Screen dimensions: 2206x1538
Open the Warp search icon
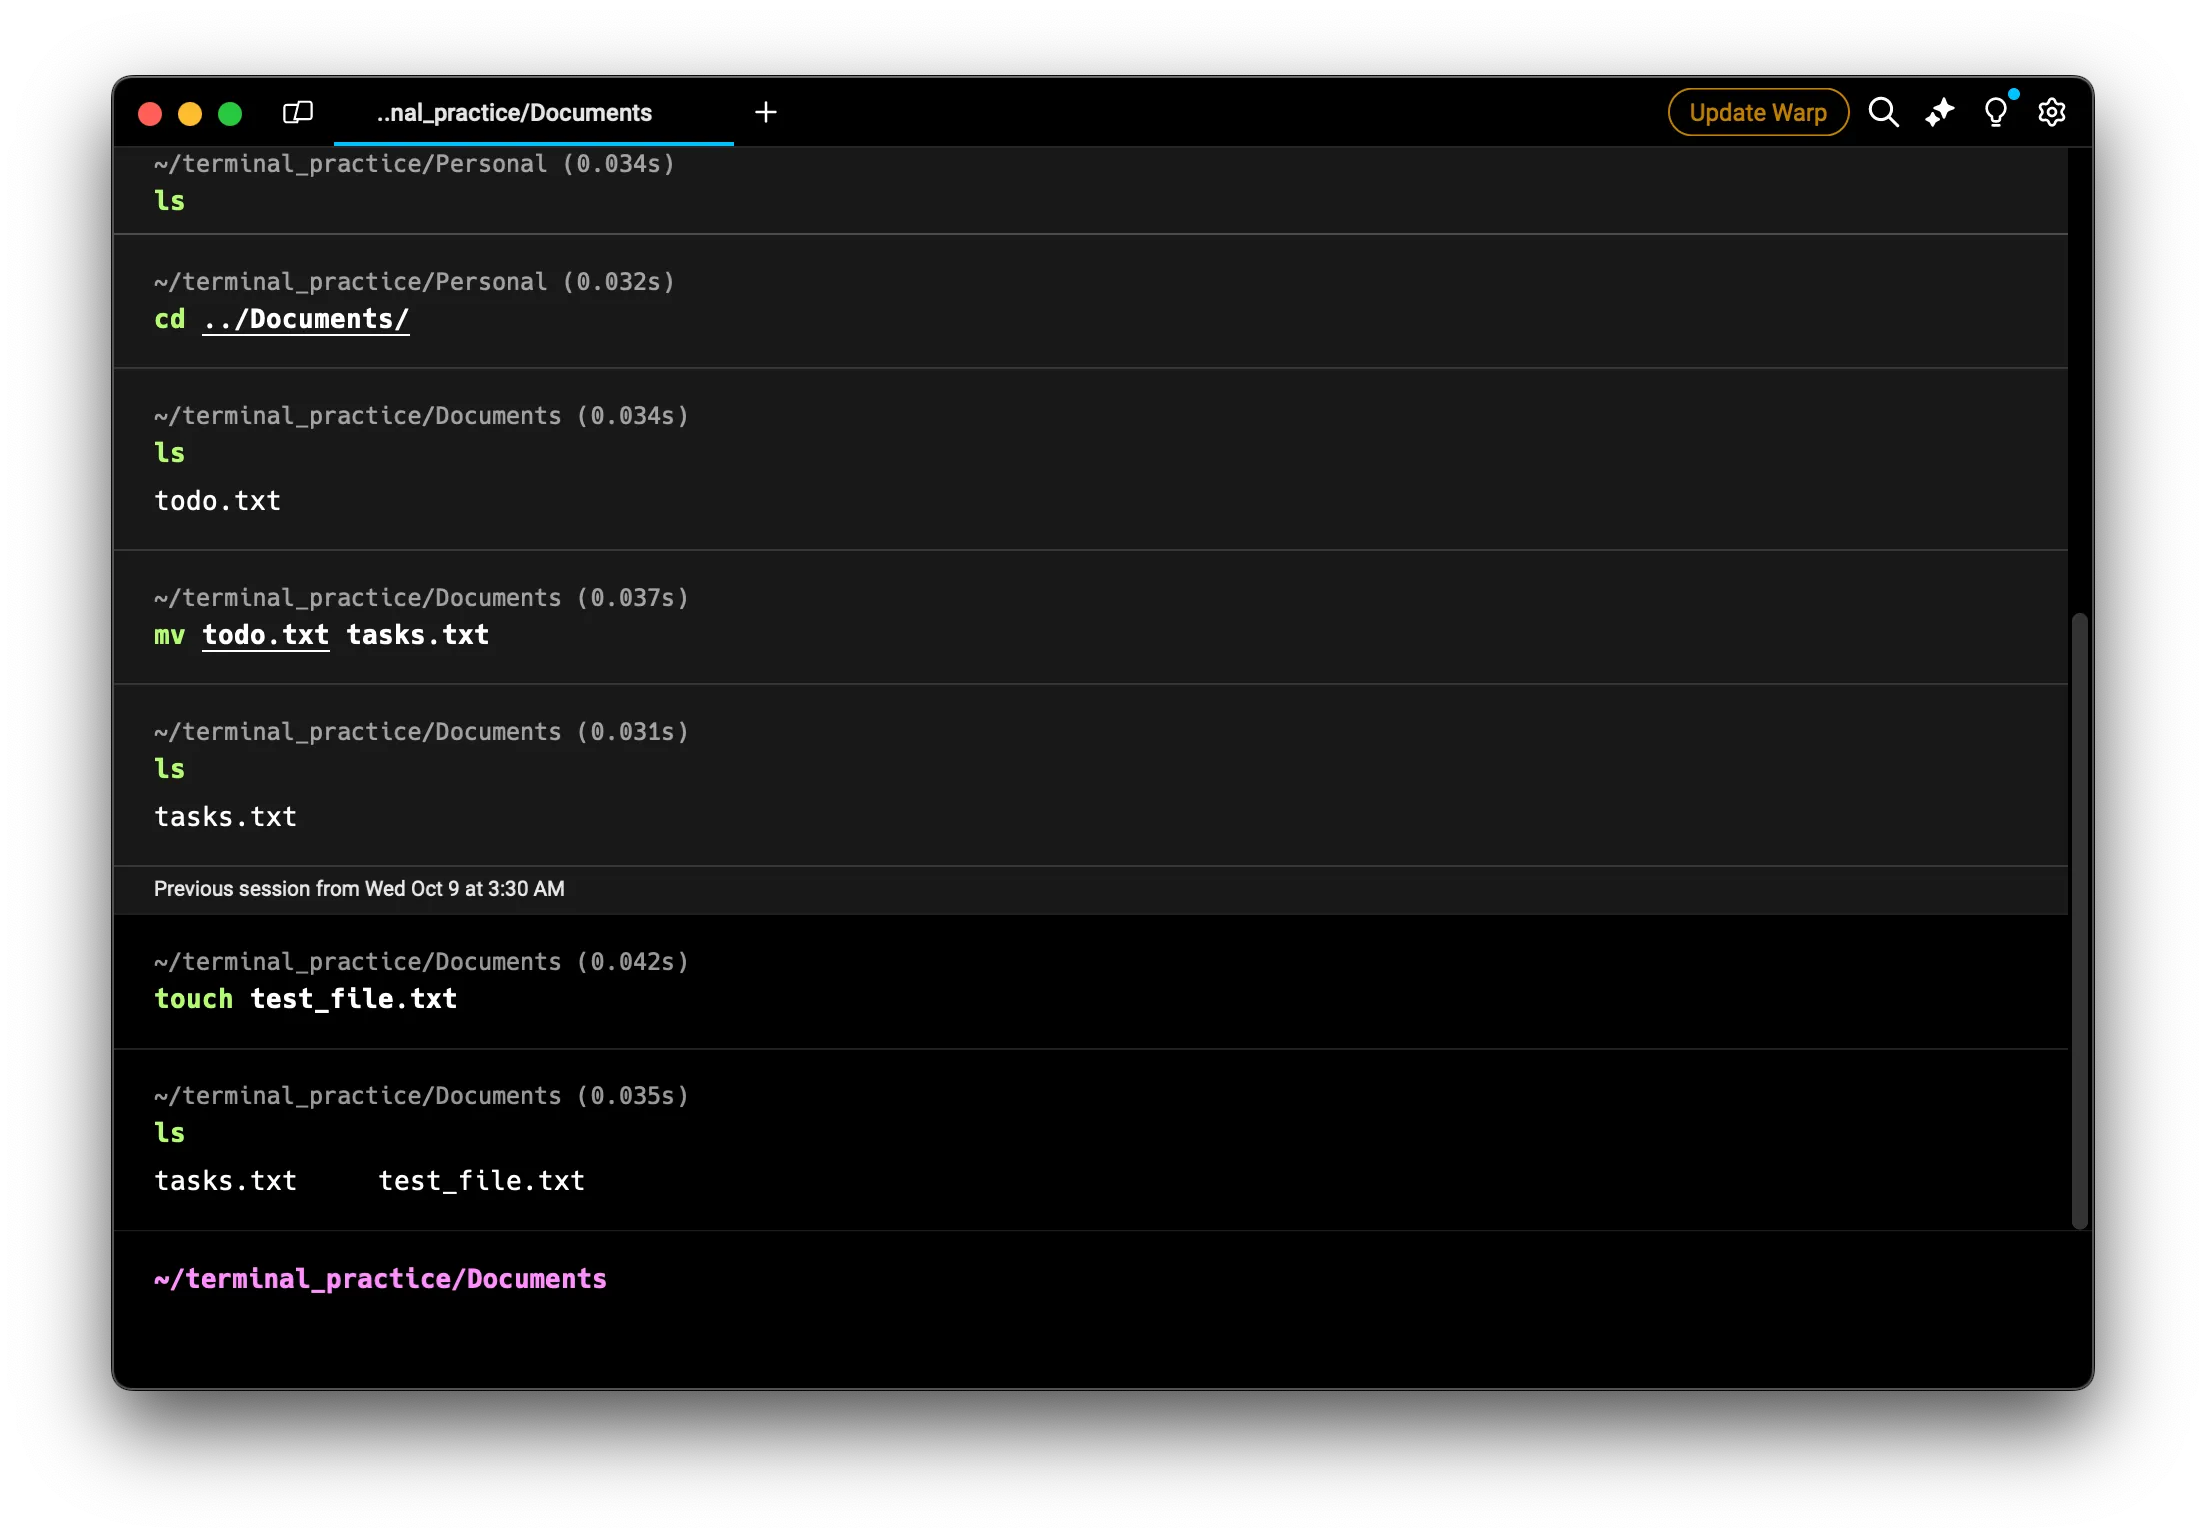(x=1883, y=112)
